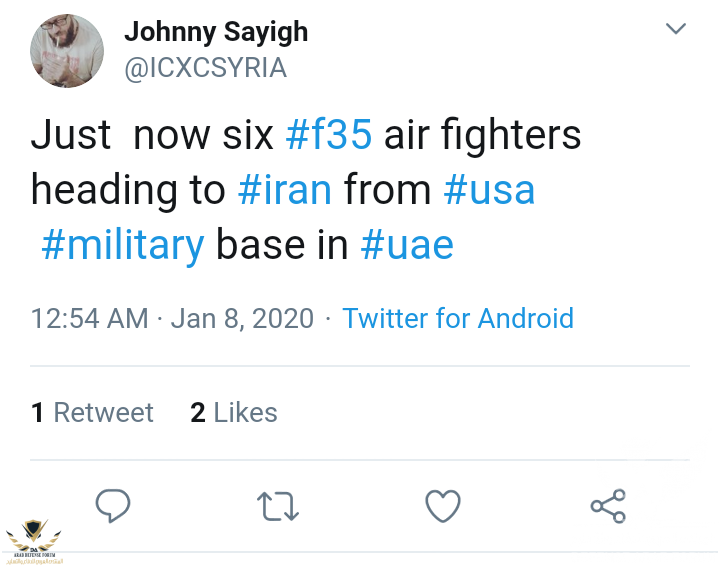Click the reply speech bubble icon
This screenshot has height=566, width=720.
pos(113,506)
